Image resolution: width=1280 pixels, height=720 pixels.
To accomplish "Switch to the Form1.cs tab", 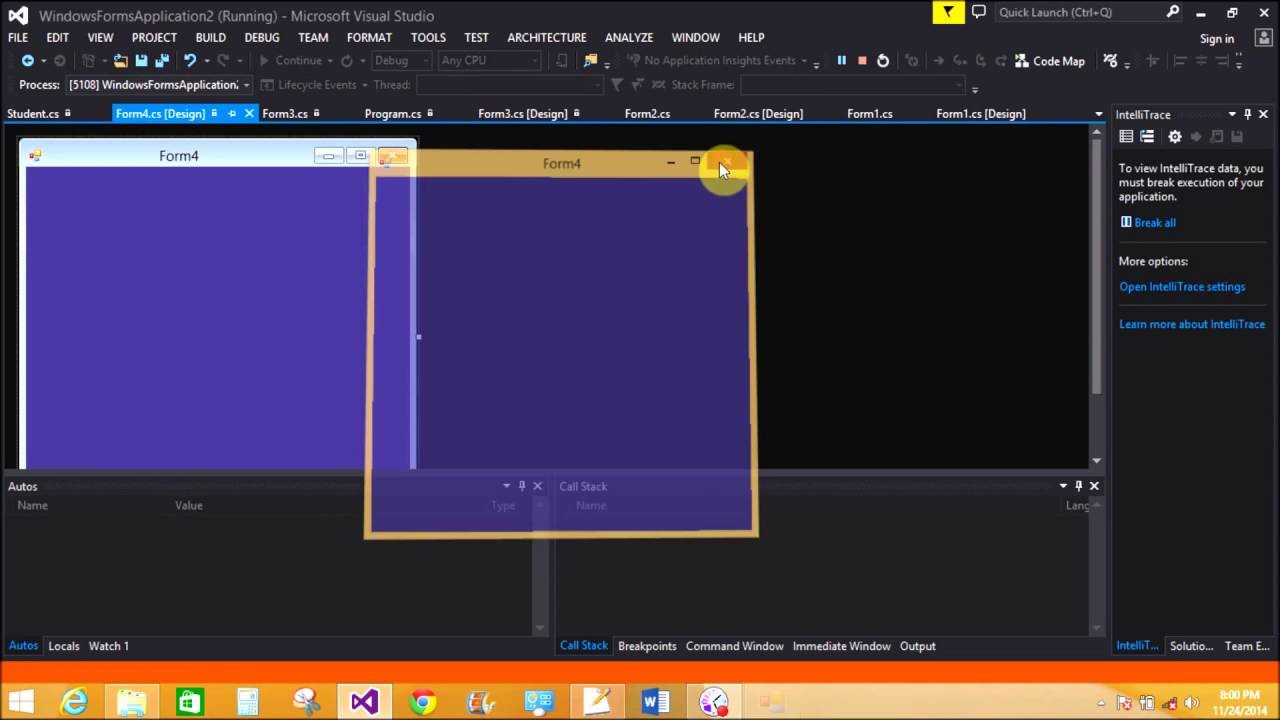I will (869, 113).
